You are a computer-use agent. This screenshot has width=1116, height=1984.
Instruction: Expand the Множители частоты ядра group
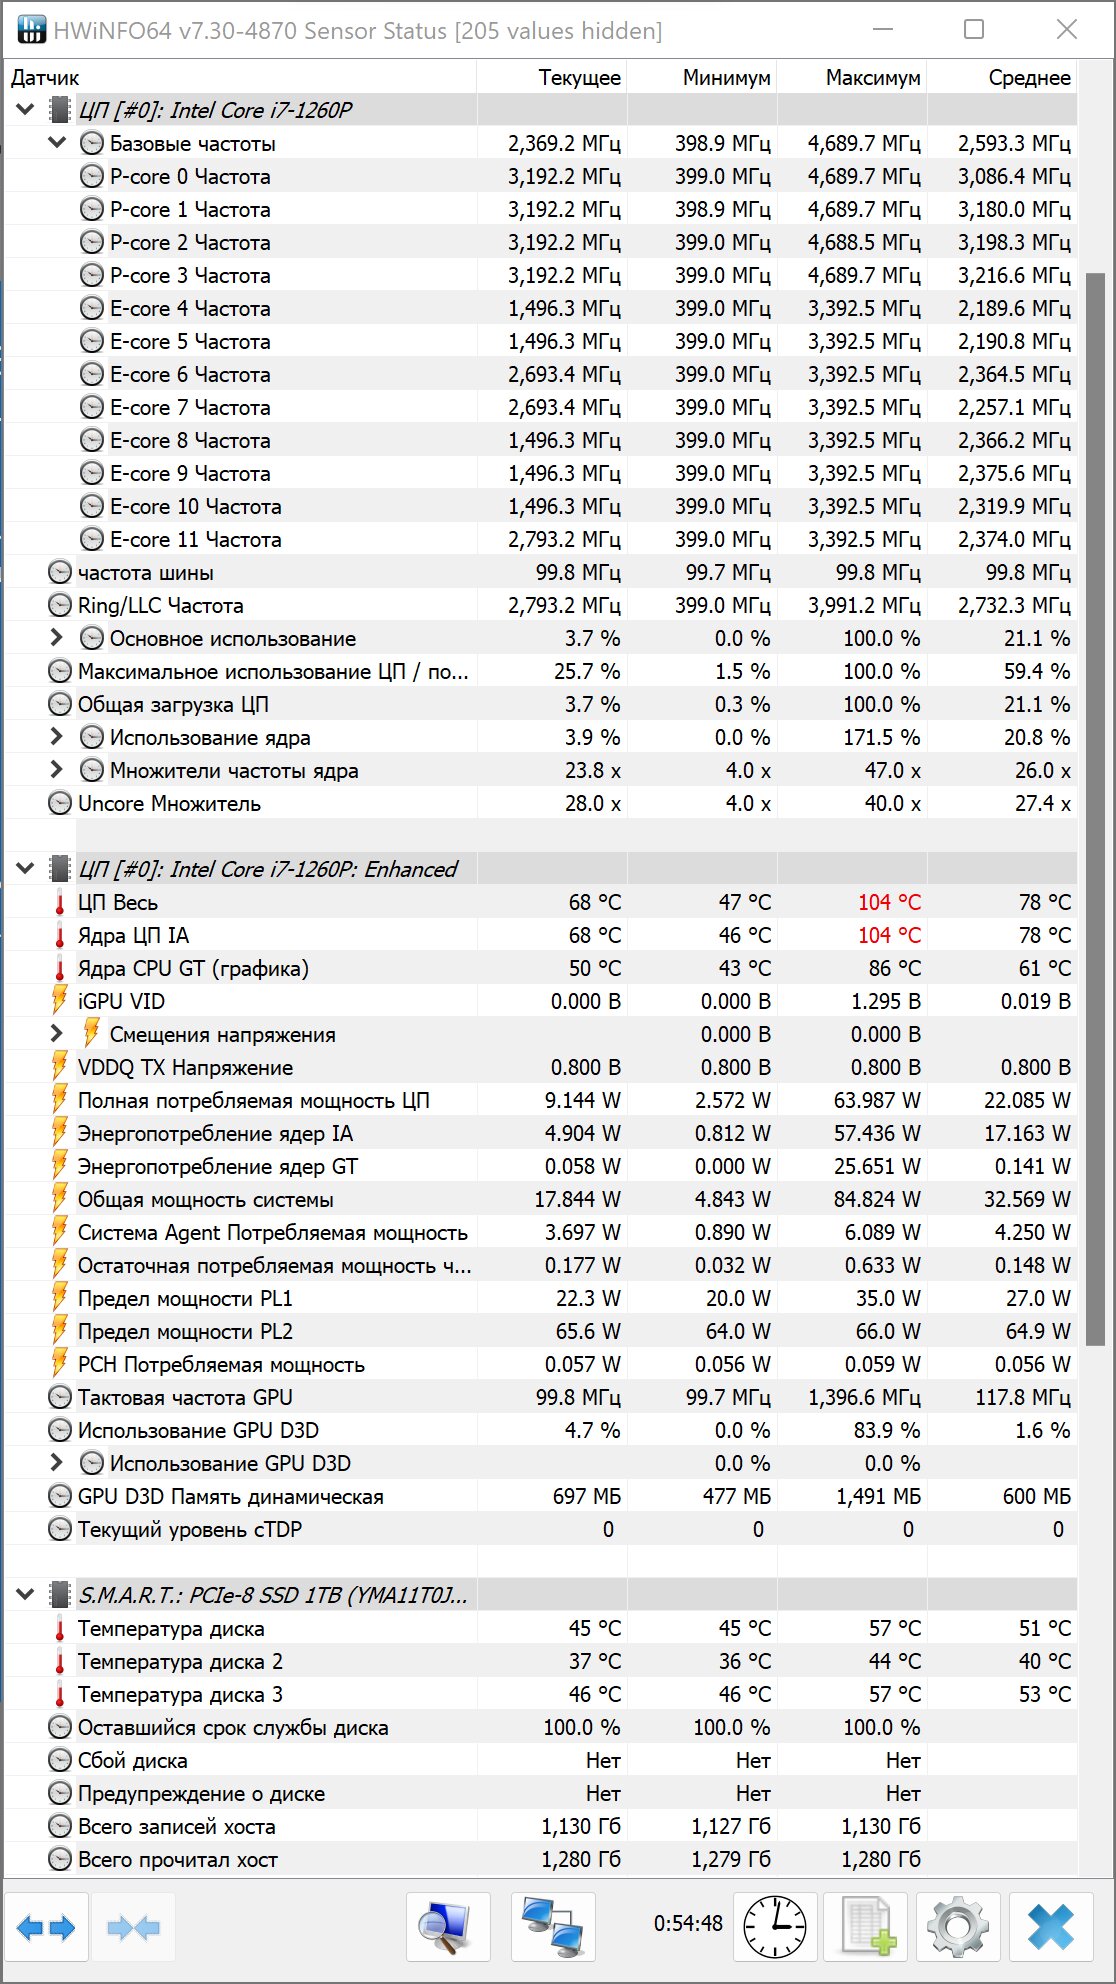[57, 769]
